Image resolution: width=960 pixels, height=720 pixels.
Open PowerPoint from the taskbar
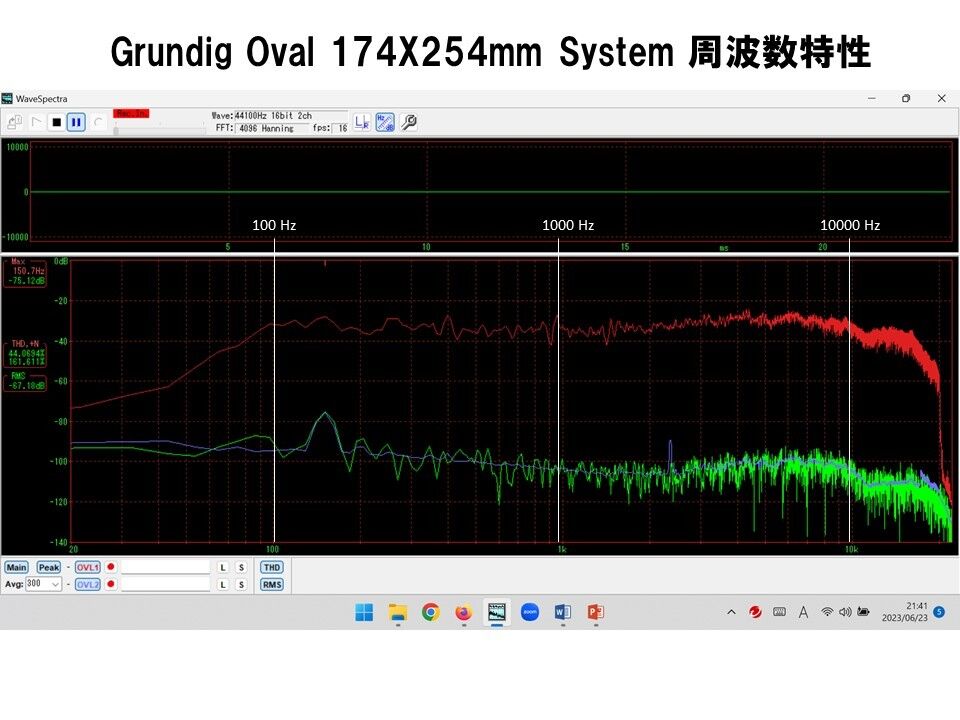596,612
